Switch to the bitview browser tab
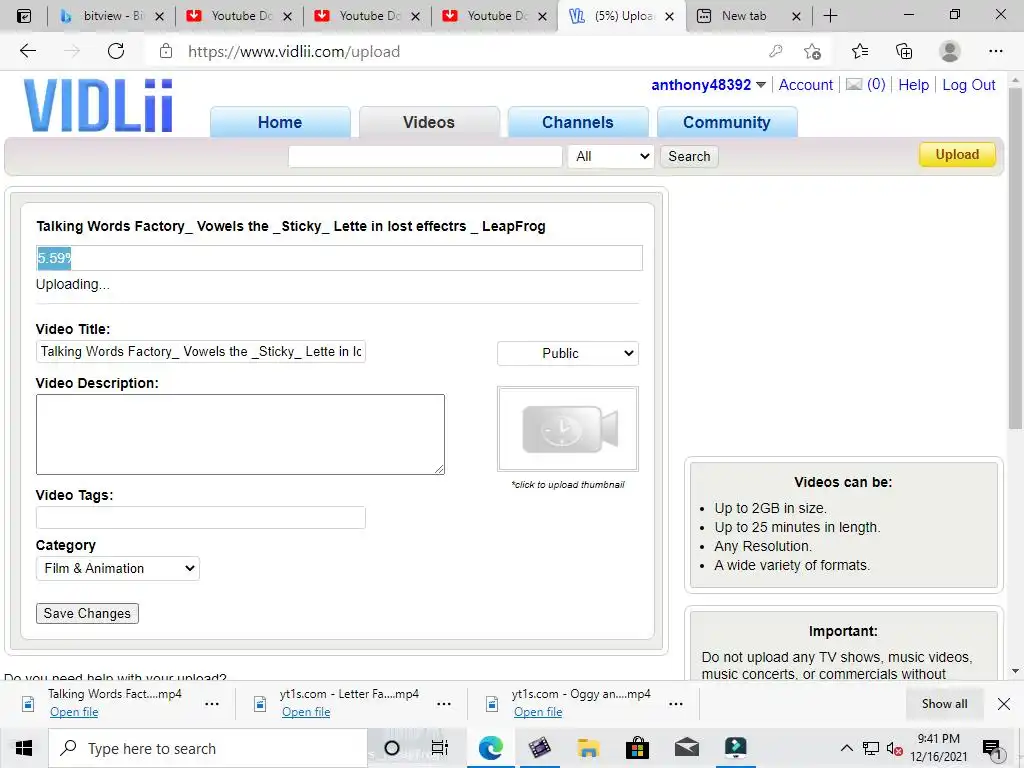This screenshot has height=768, width=1024. point(112,16)
